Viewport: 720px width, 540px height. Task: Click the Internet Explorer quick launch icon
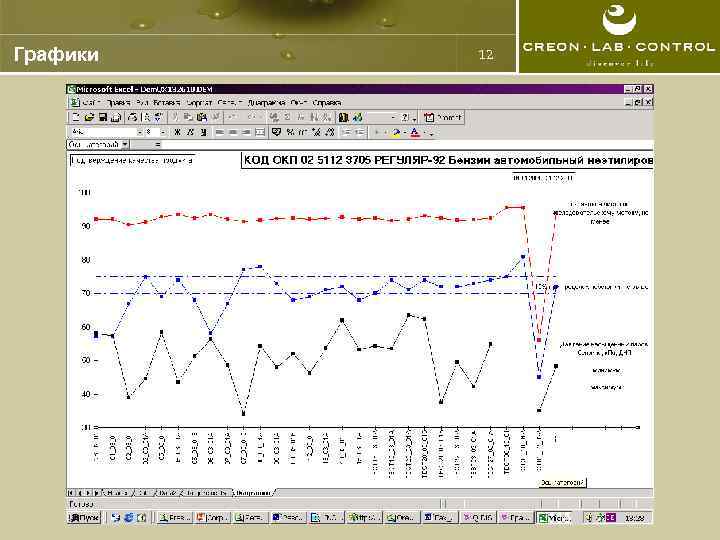coord(129,518)
